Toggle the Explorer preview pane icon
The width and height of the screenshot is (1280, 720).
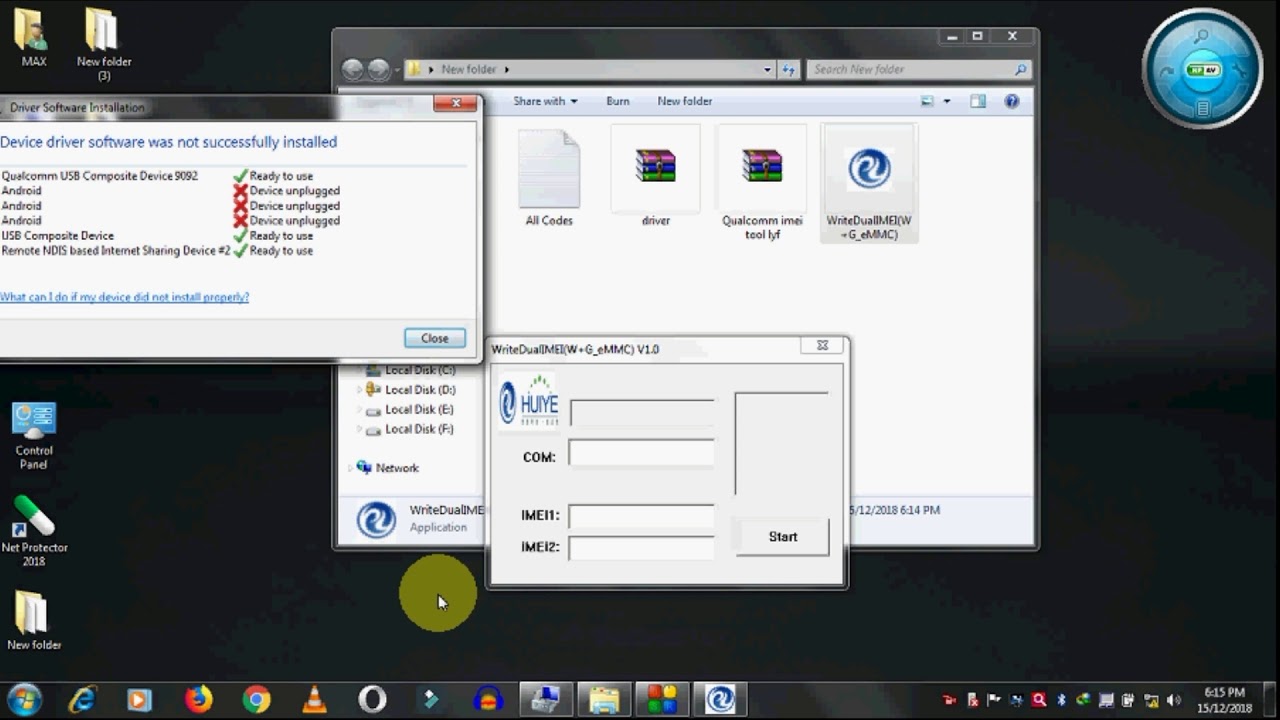click(978, 101)
